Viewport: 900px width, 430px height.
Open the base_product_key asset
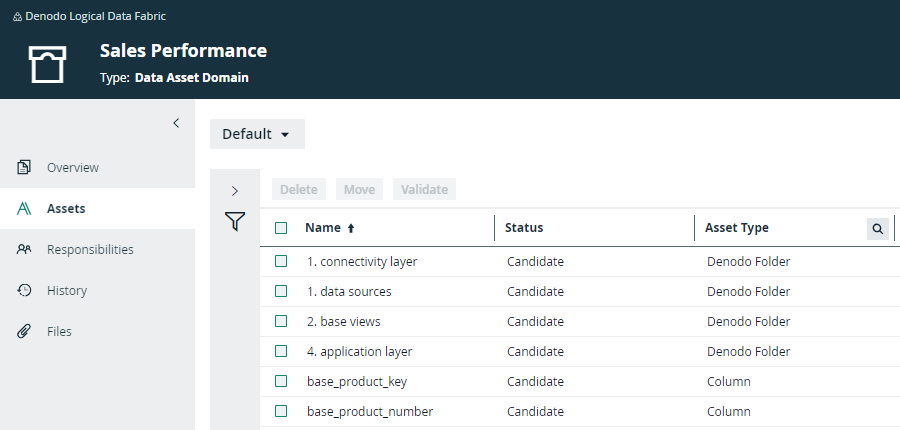(x=356, y=382)
